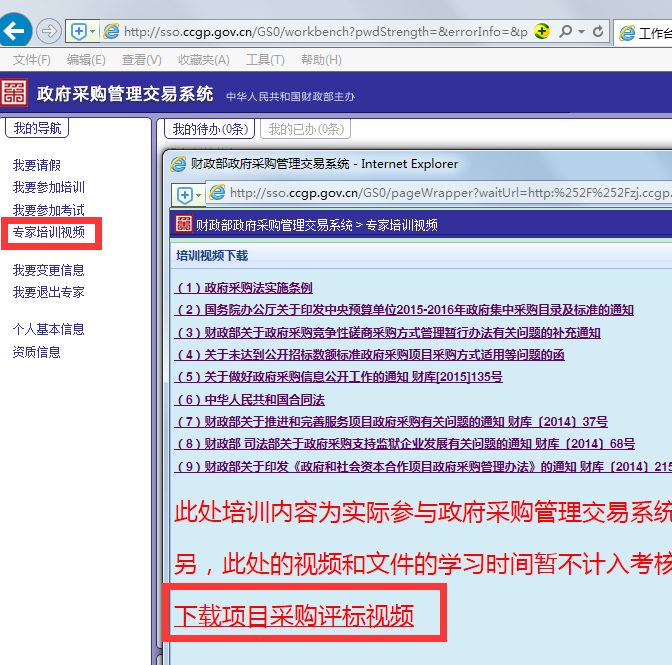Click the main browser address URL field
Screen dimensions: 672x665
click(x=325, y=31)
